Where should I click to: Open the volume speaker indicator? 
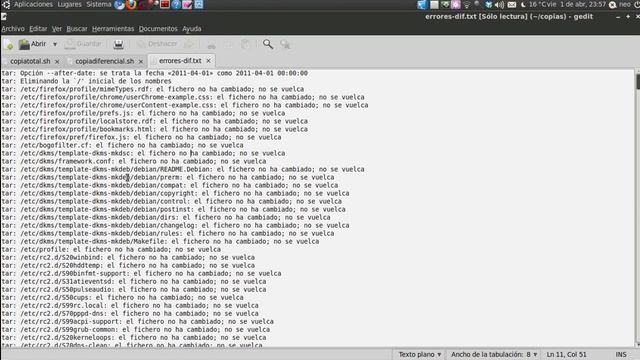tap(500, 5)
